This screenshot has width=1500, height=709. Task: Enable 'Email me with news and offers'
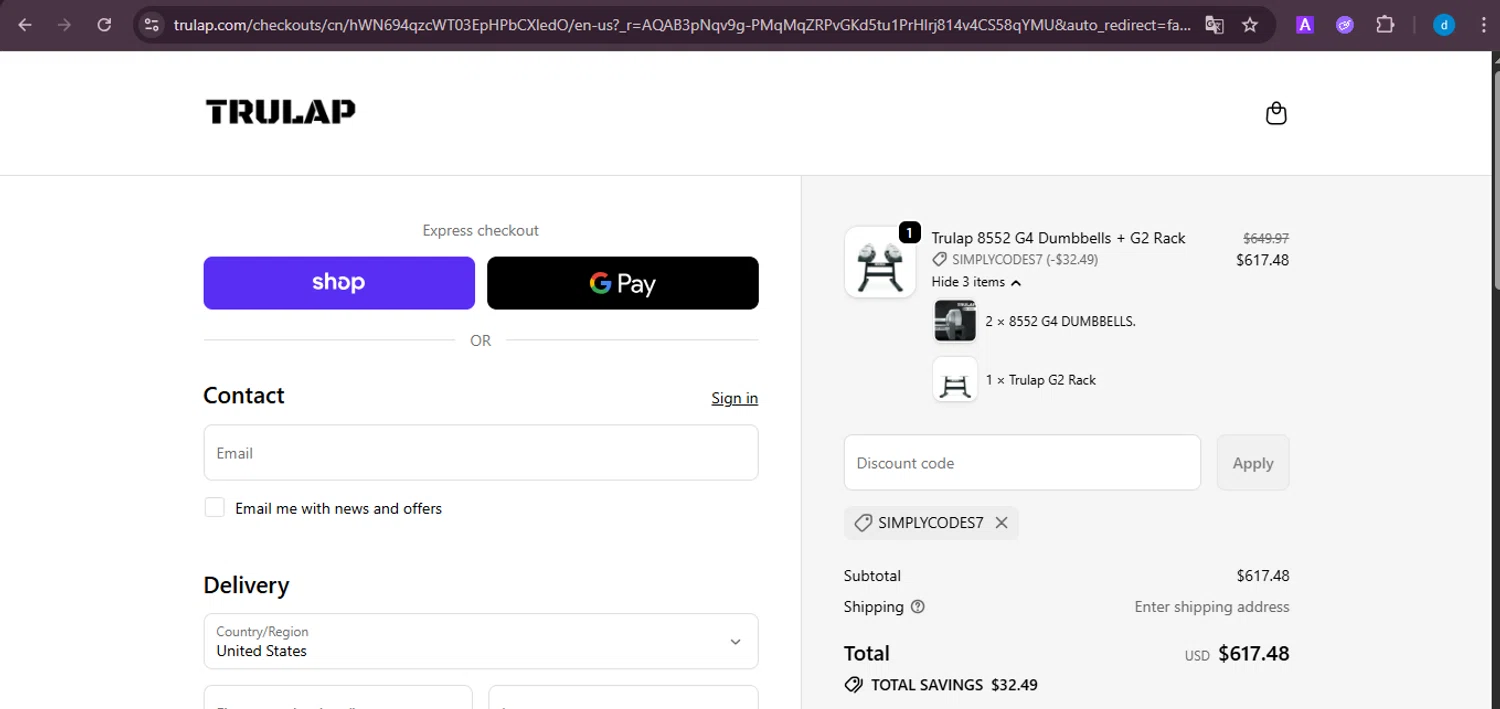coord(215,507)
